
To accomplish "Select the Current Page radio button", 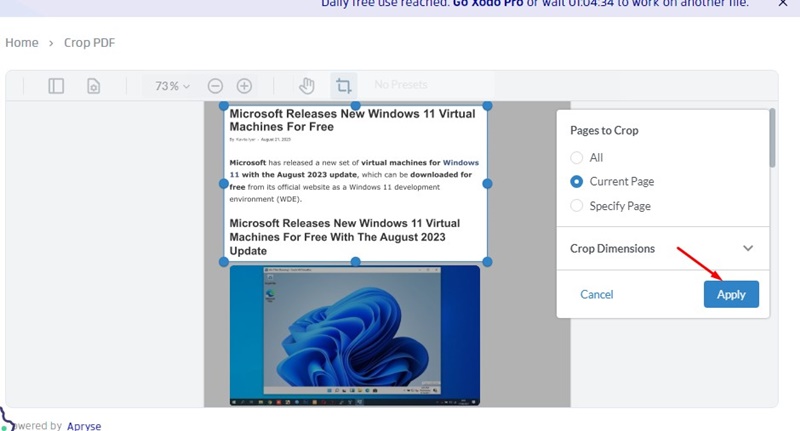I will 577,182.
